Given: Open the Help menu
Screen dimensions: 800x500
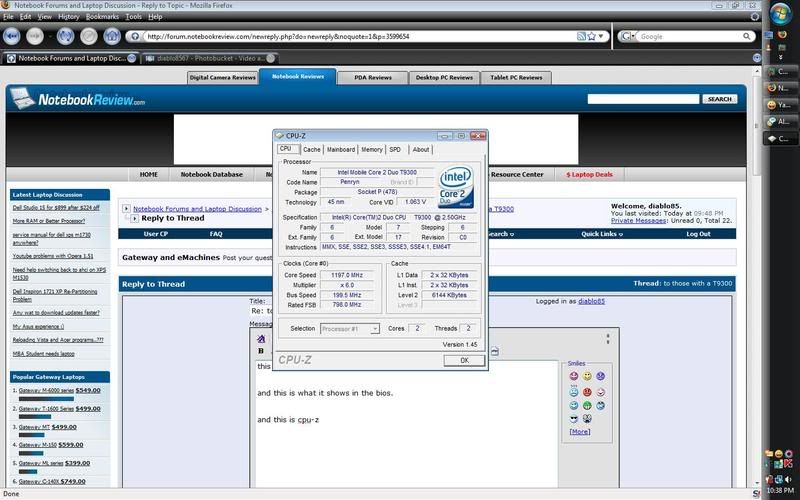Looking at the screenshot, I should (x=155, y=16).
